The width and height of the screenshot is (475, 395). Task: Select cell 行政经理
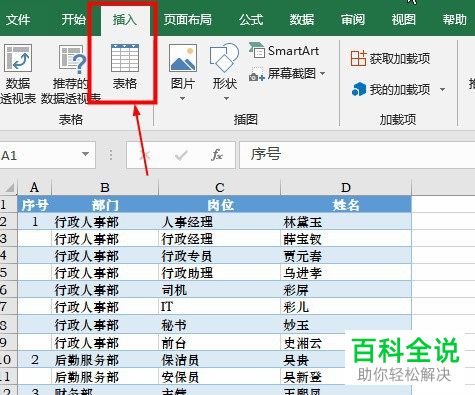click(220, 239)
